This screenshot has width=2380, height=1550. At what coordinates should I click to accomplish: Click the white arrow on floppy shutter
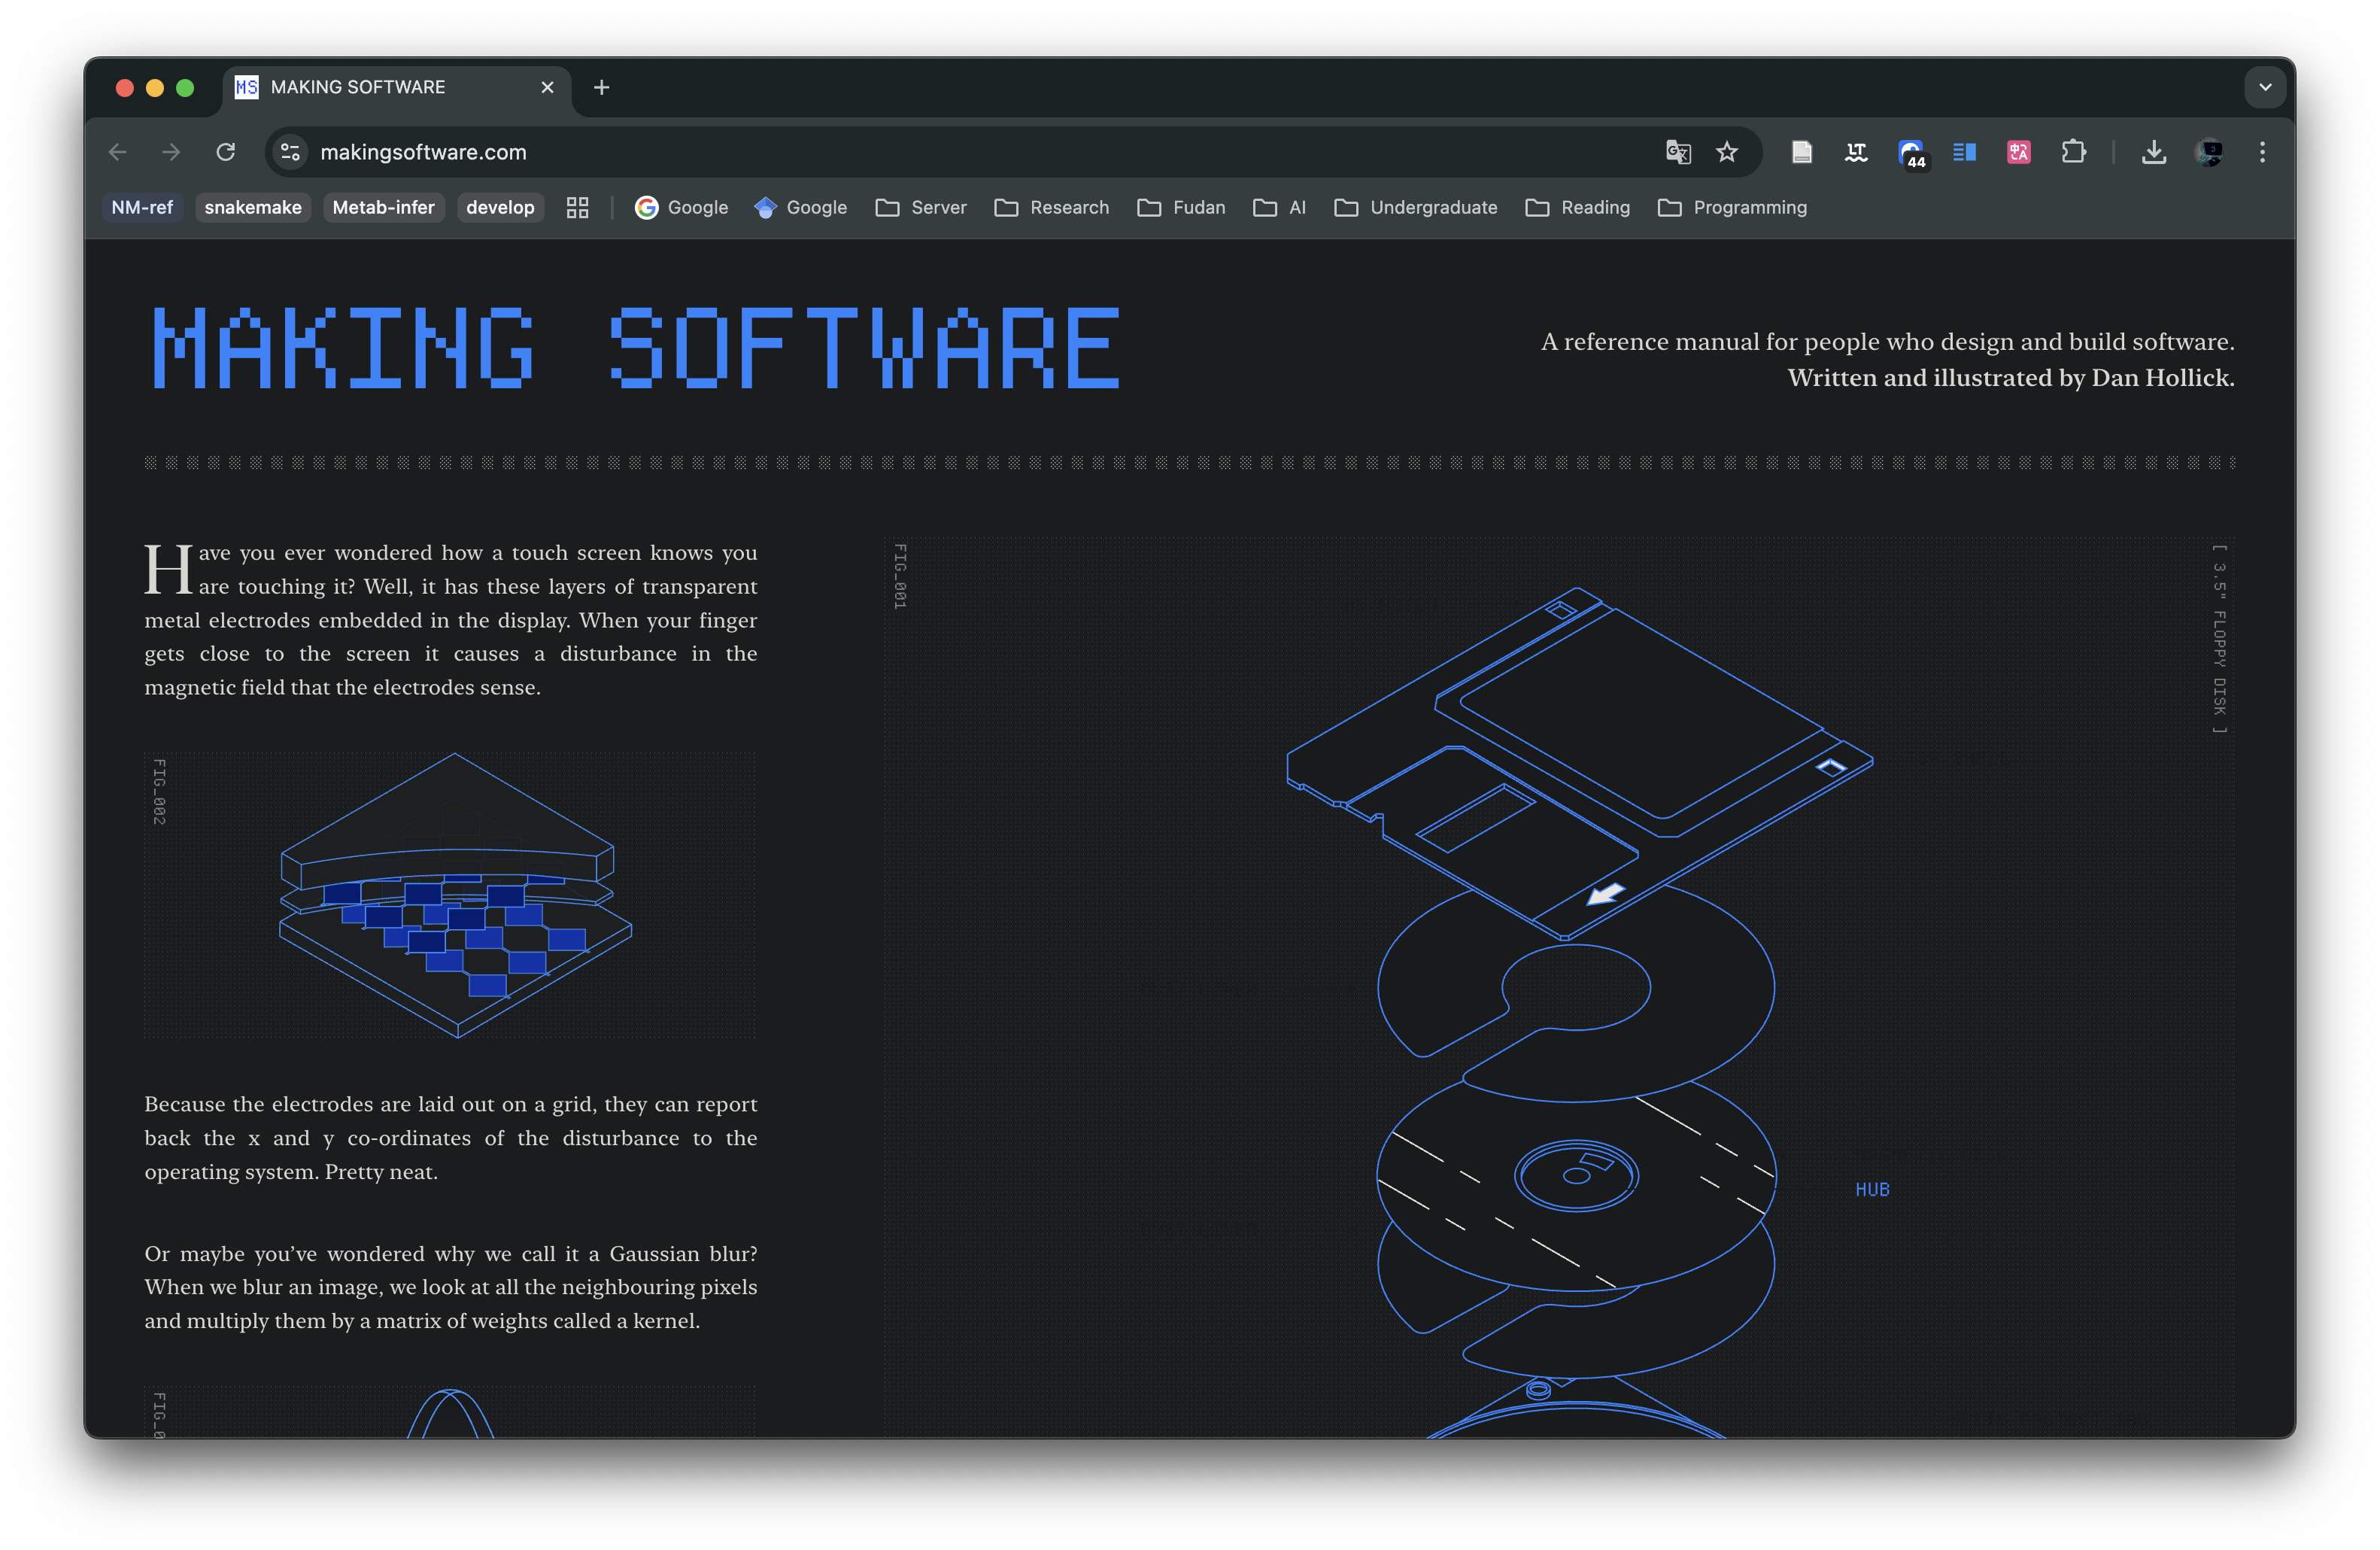(1606, 893)
